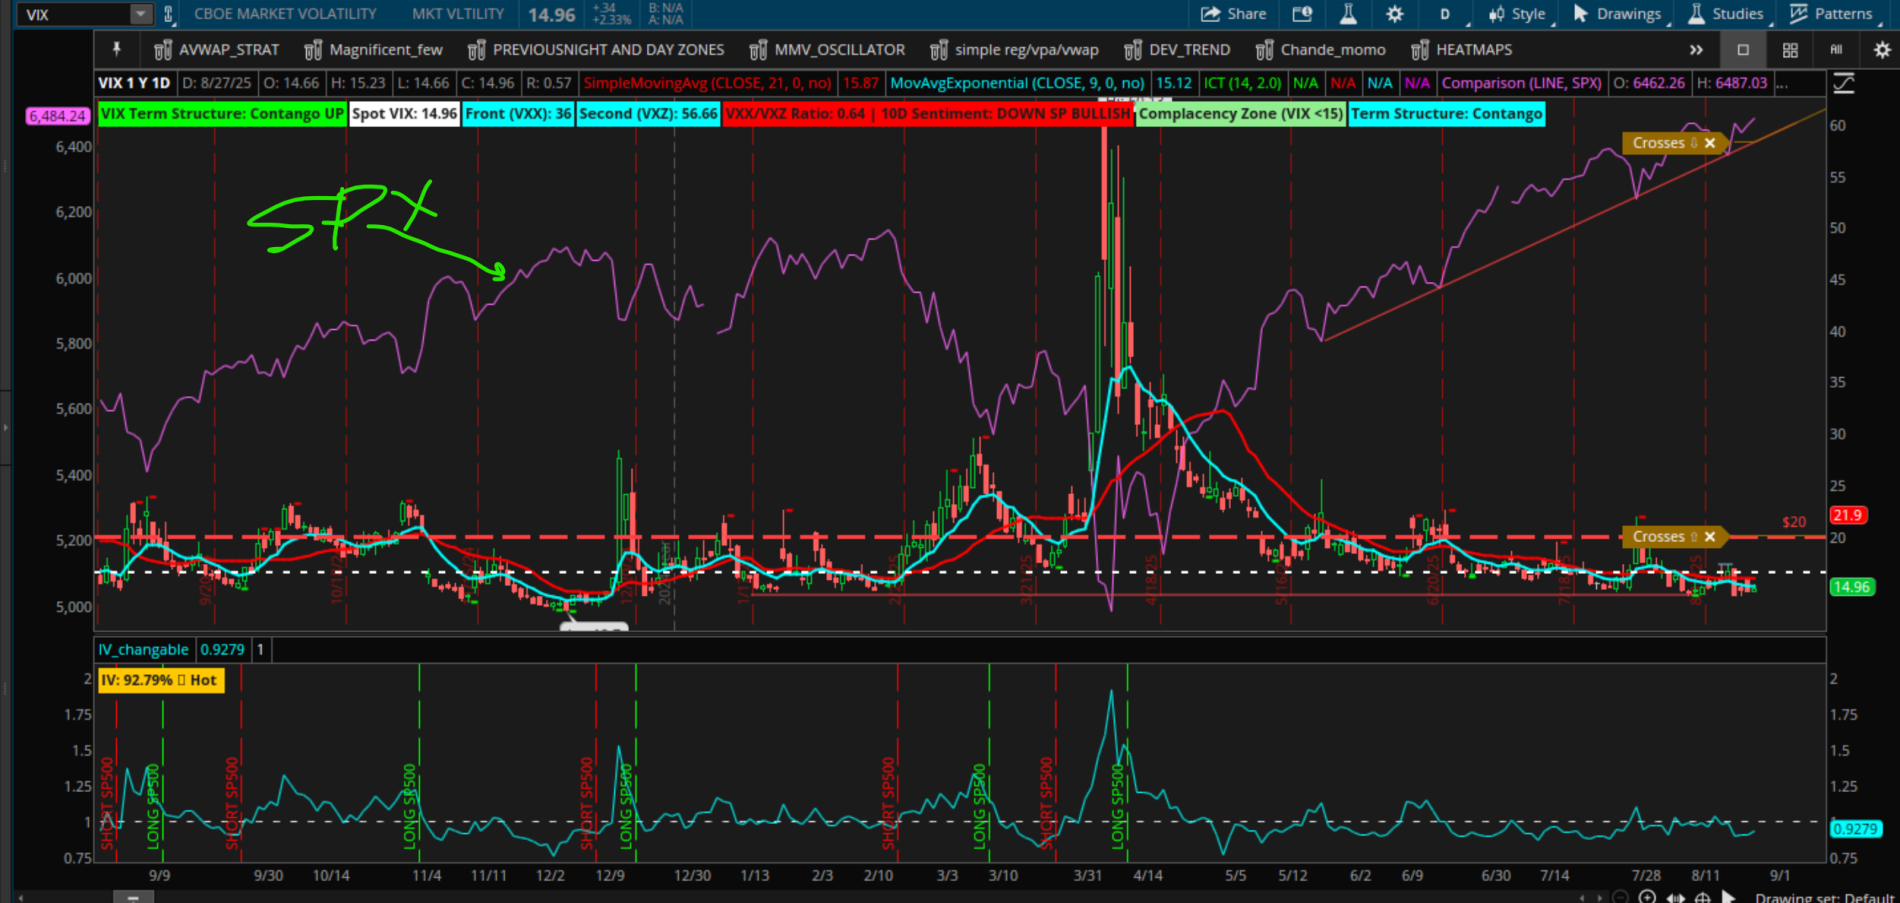
Task: Click the $20 red level label
Action: point(1794,522)
